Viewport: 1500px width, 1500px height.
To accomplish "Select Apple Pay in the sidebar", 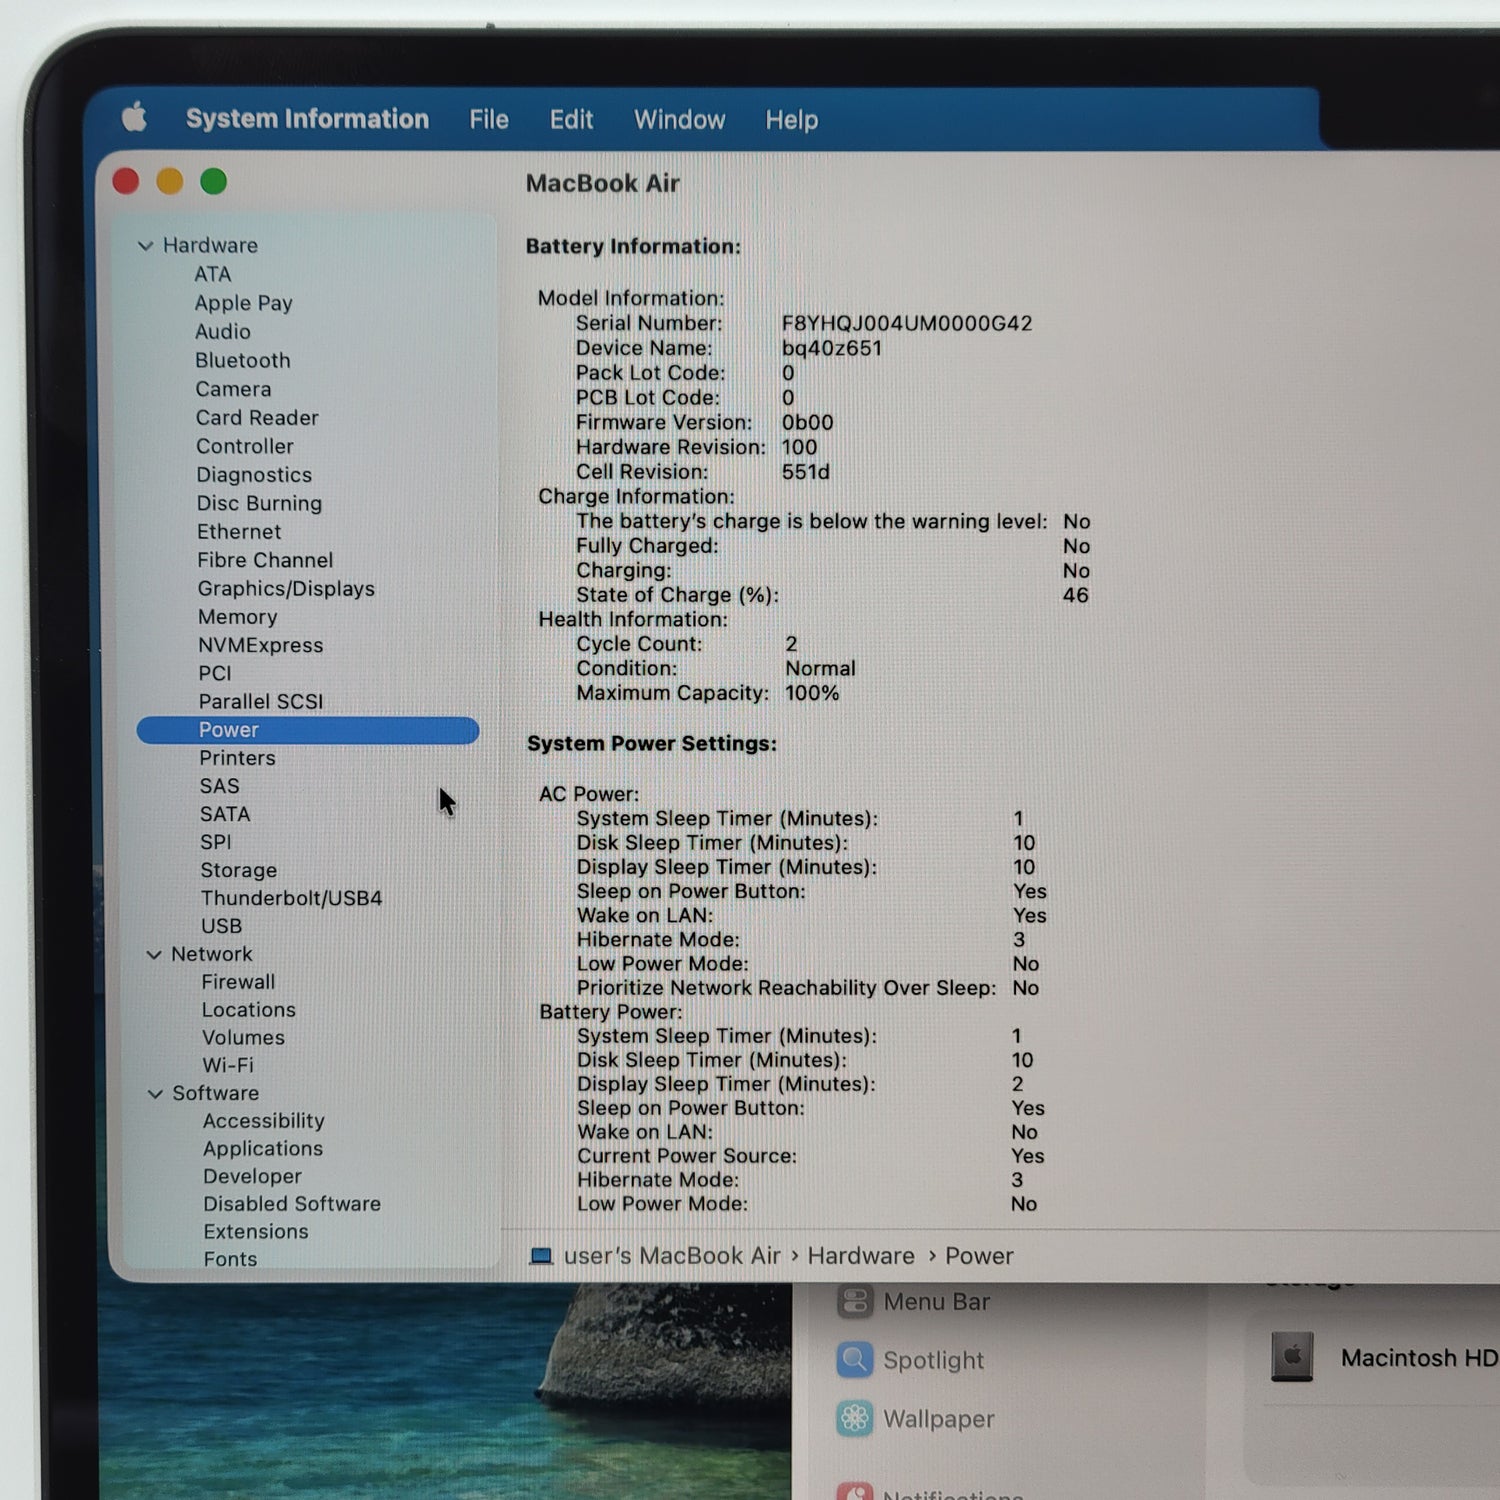I will tap(244, 303).
